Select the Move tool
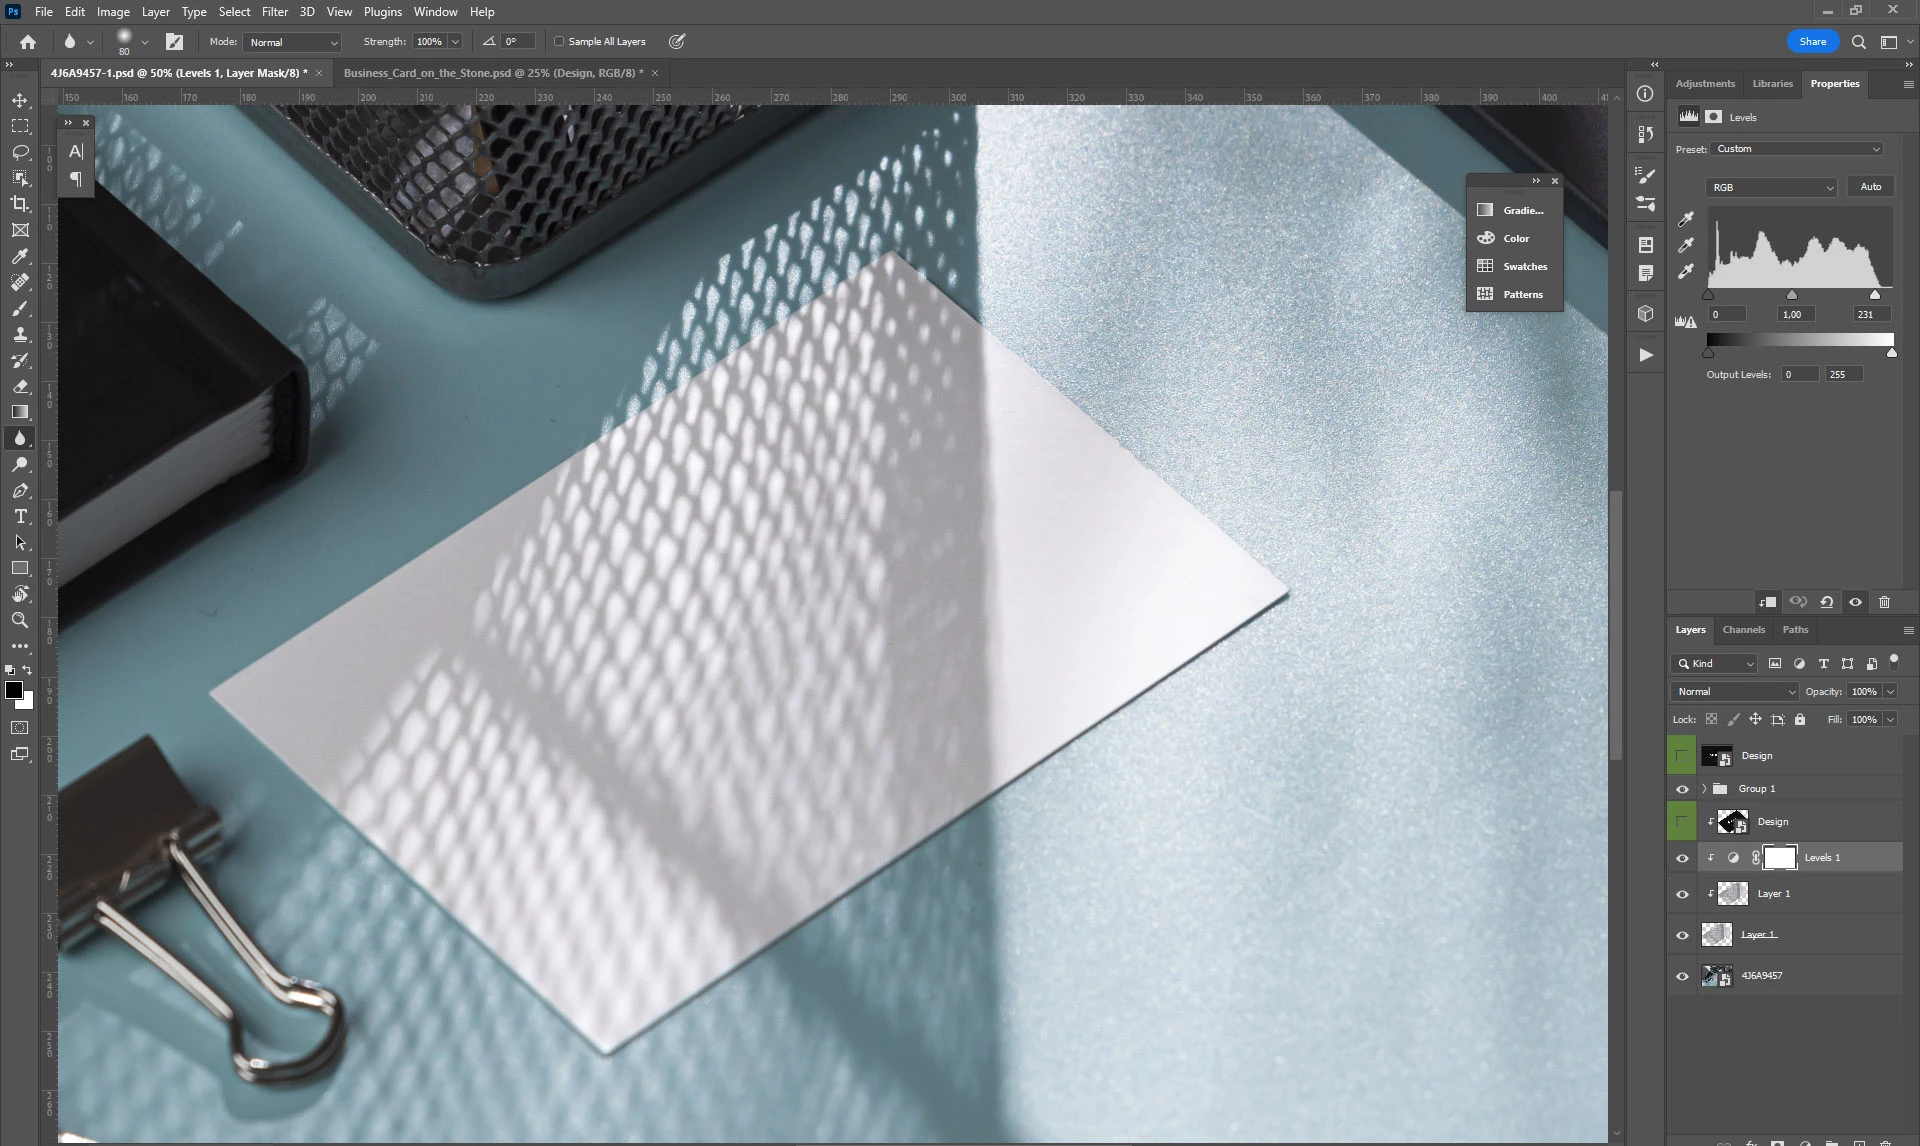The height and width of the screenshot is (1146, 1920). pyautogui.click(x=20, y=100)
